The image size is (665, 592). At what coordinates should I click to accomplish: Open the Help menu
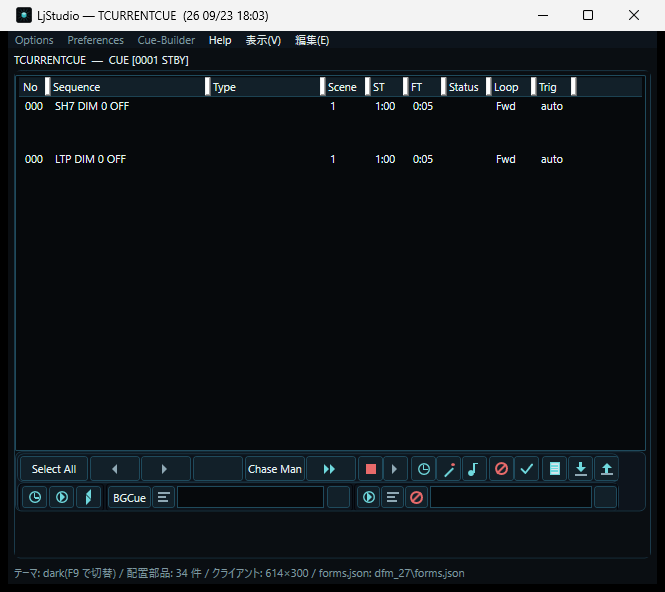[220, 40]
